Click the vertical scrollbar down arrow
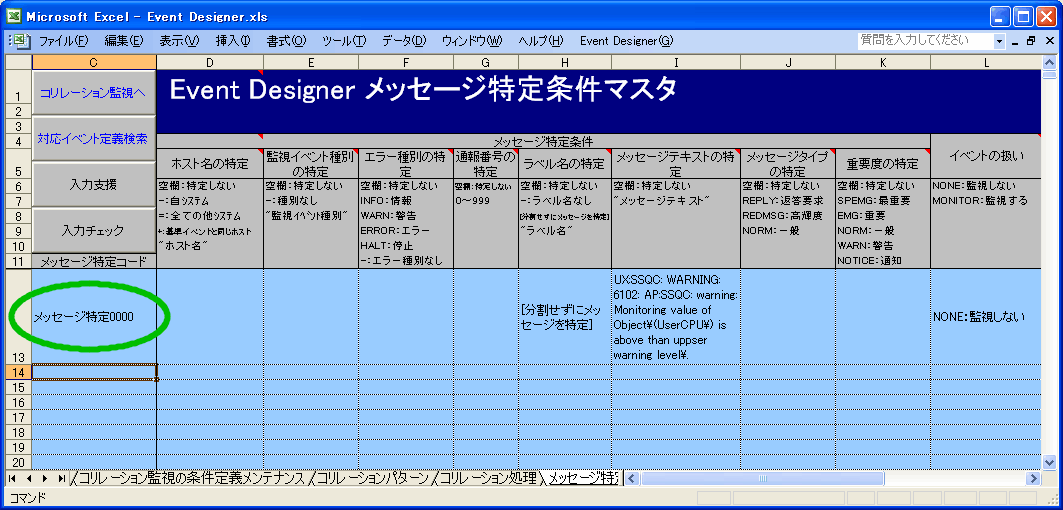 (1049, 462)
